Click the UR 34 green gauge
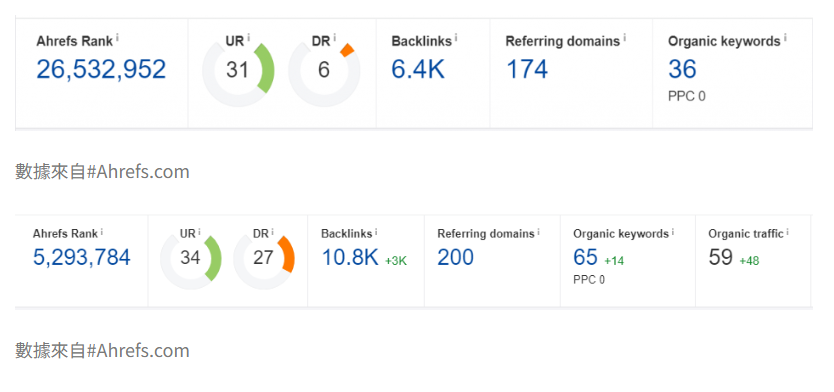 (190, 258)
